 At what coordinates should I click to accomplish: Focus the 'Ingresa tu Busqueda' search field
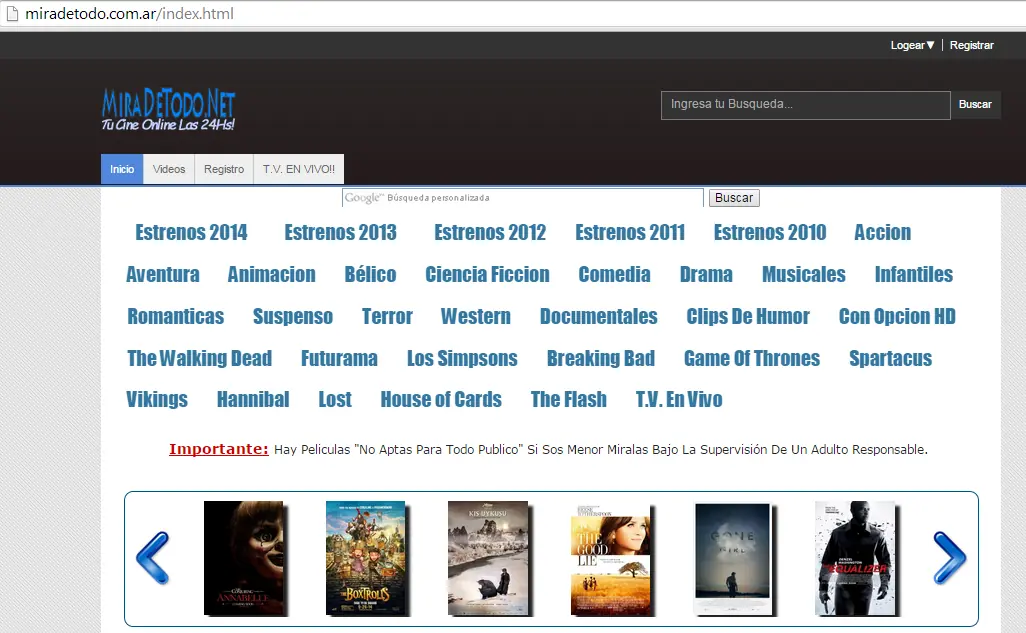[x=805, y=105]
